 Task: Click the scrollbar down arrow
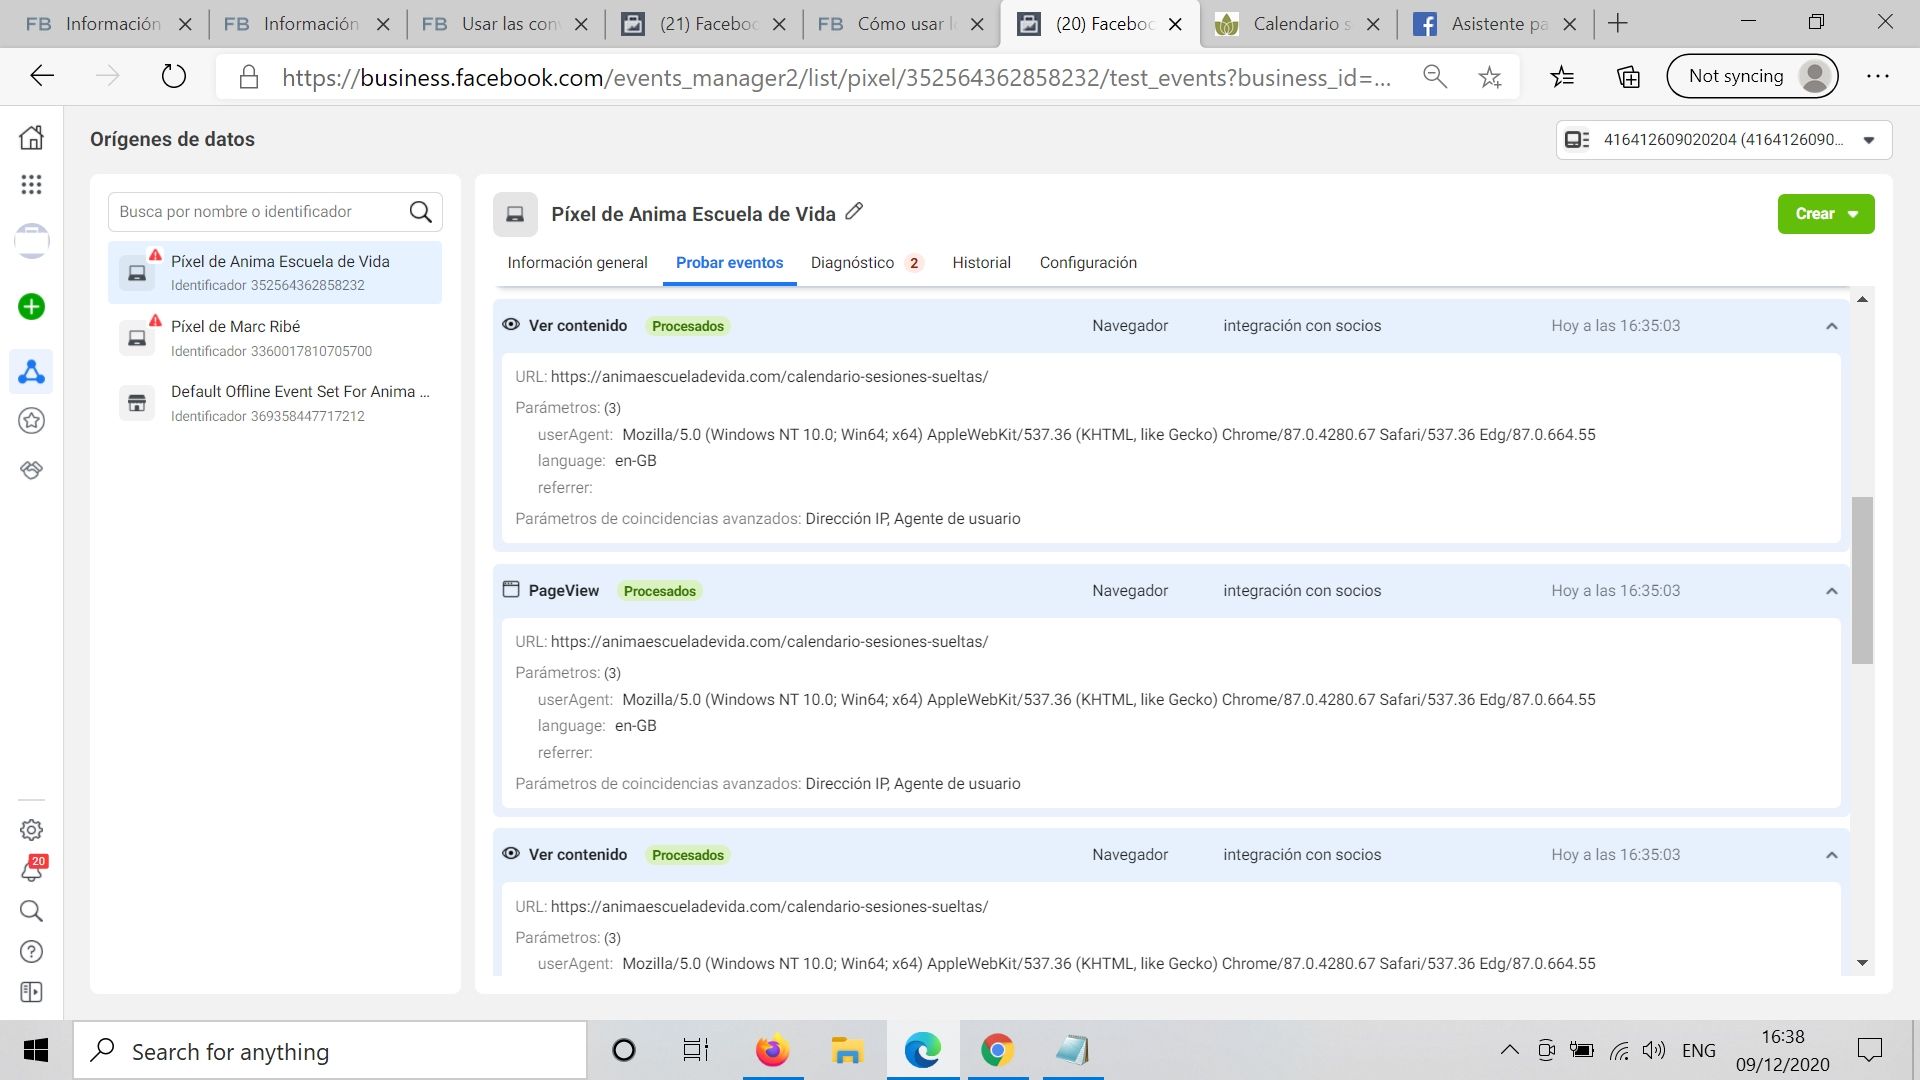coord(1862,963)
